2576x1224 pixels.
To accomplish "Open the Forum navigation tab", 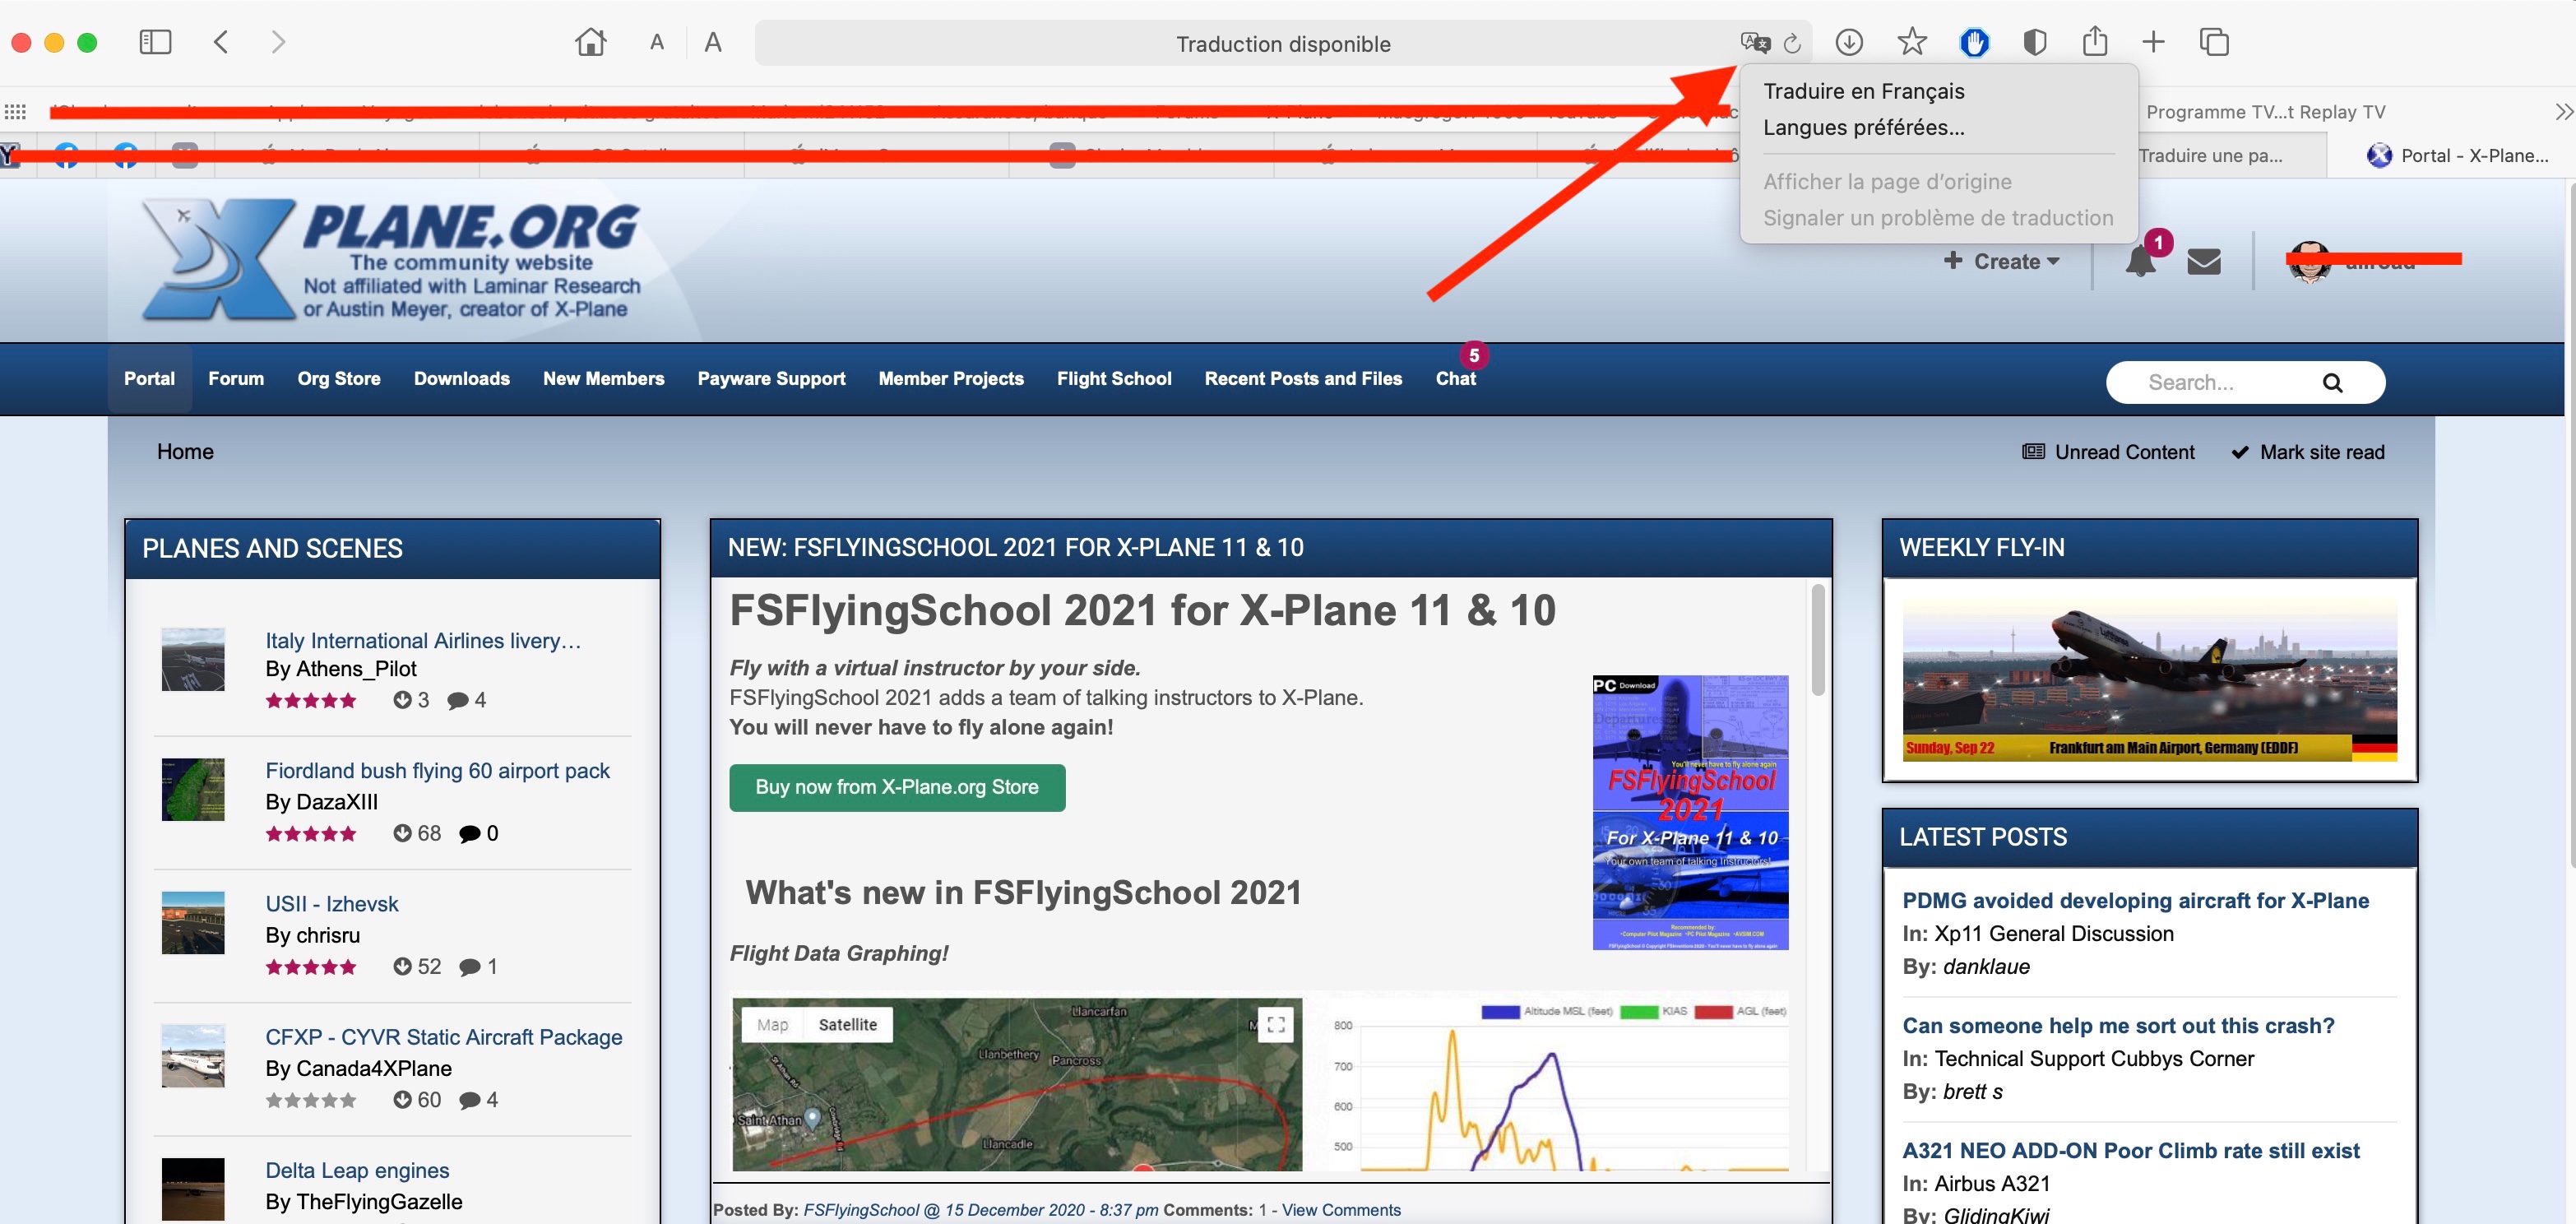I will (x=236, y=379).
